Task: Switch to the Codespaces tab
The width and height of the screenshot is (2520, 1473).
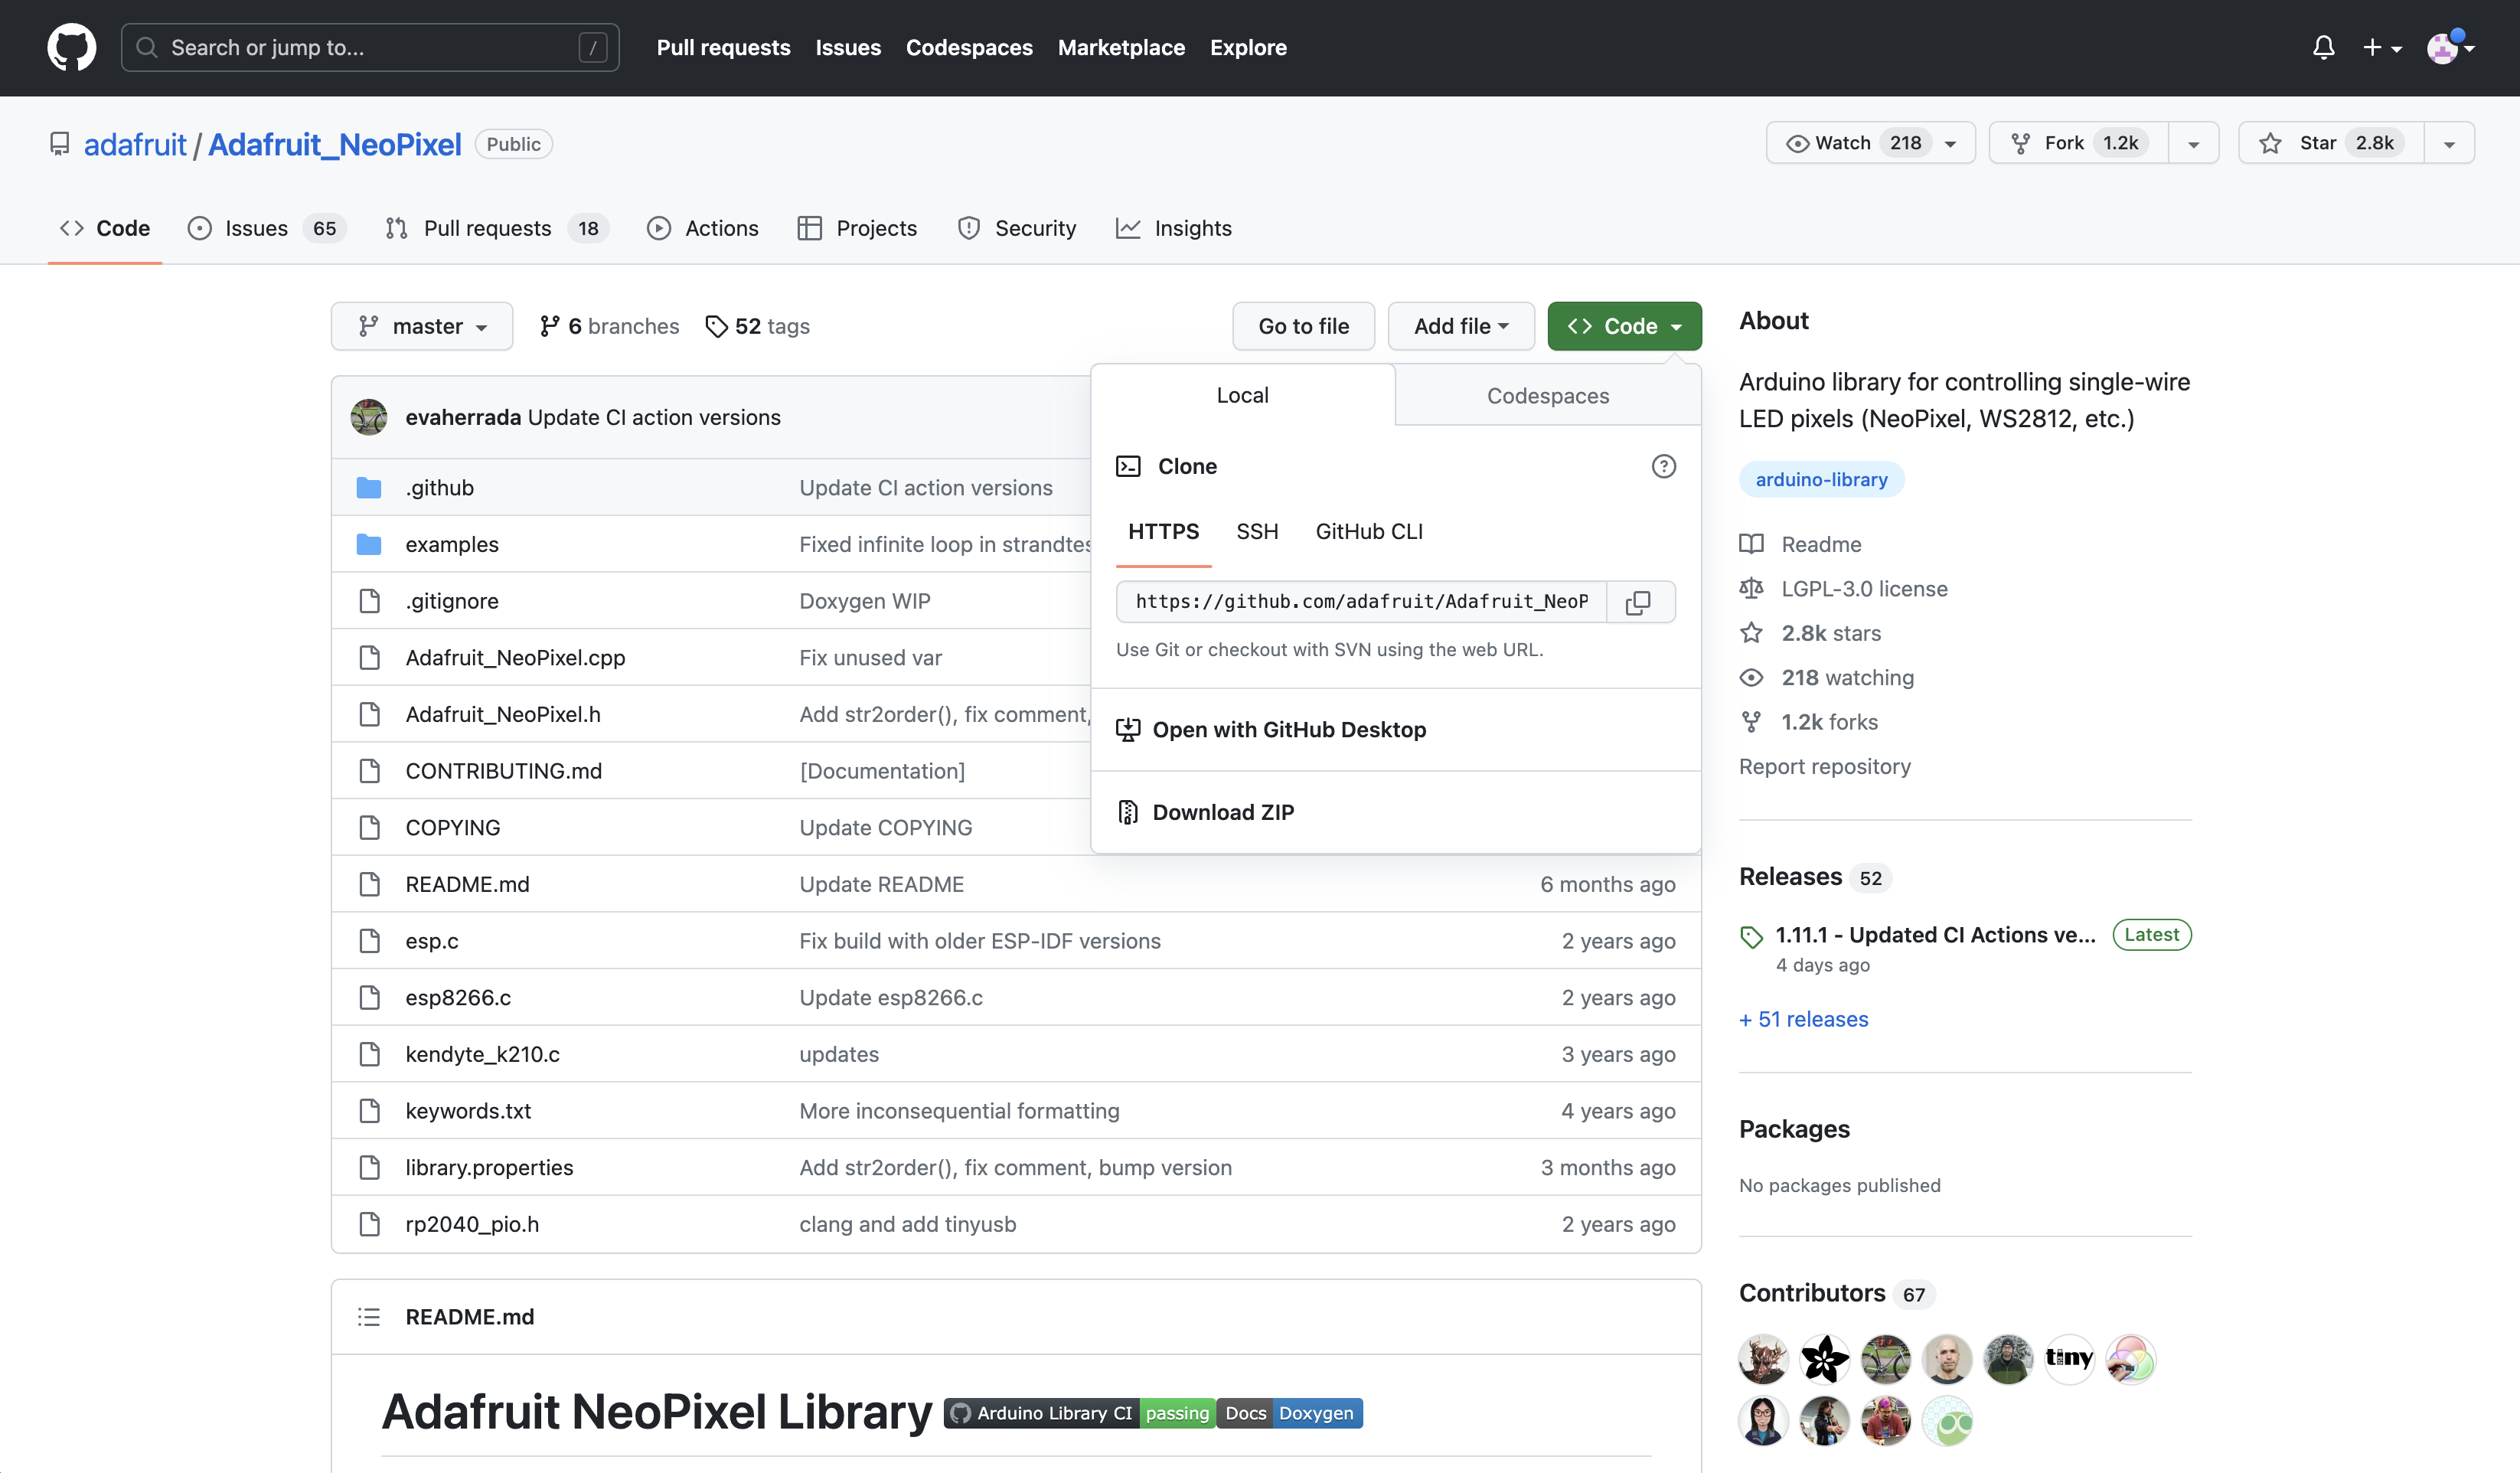Action: pyautogui.click(x=1547, y=396)
